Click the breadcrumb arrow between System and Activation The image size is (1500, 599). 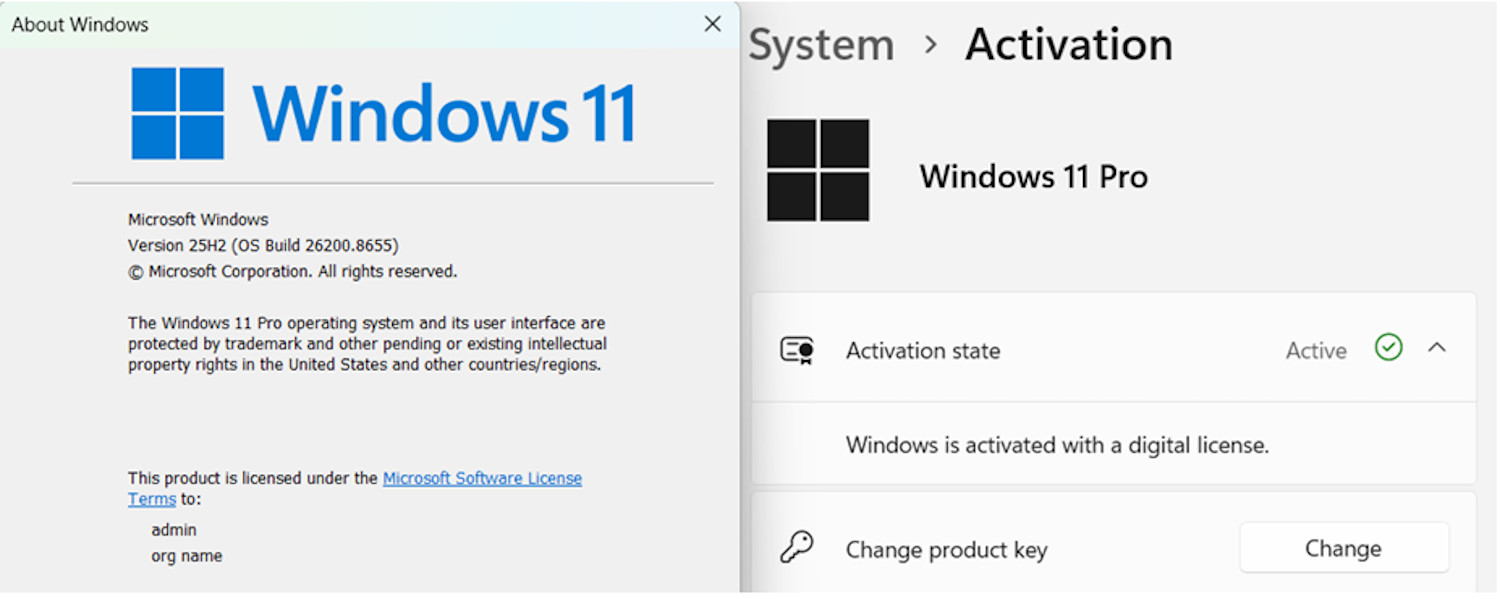(931, 45)
